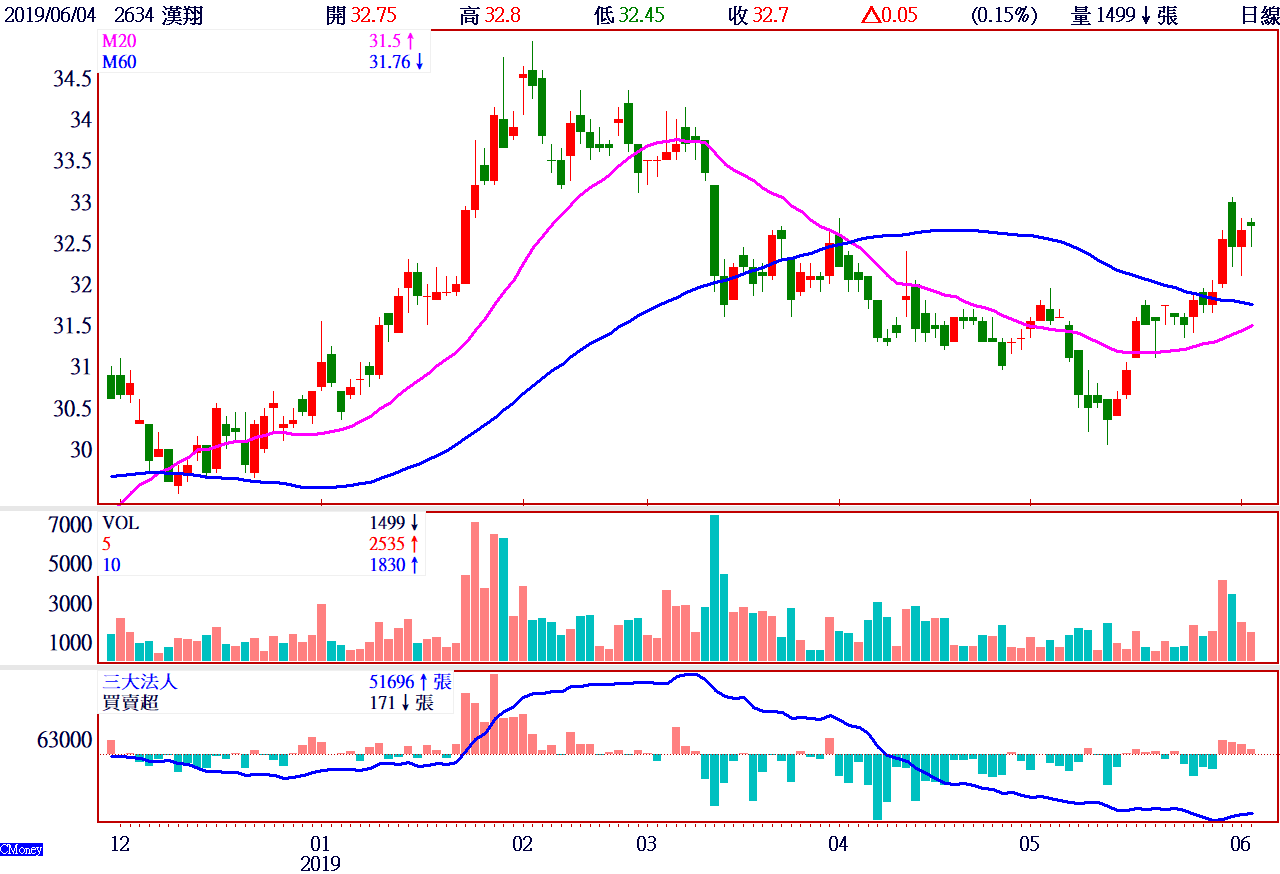1280x874 pixels.
Task: Click the 1000 volume axis label
Action: (x=72, y=643)
